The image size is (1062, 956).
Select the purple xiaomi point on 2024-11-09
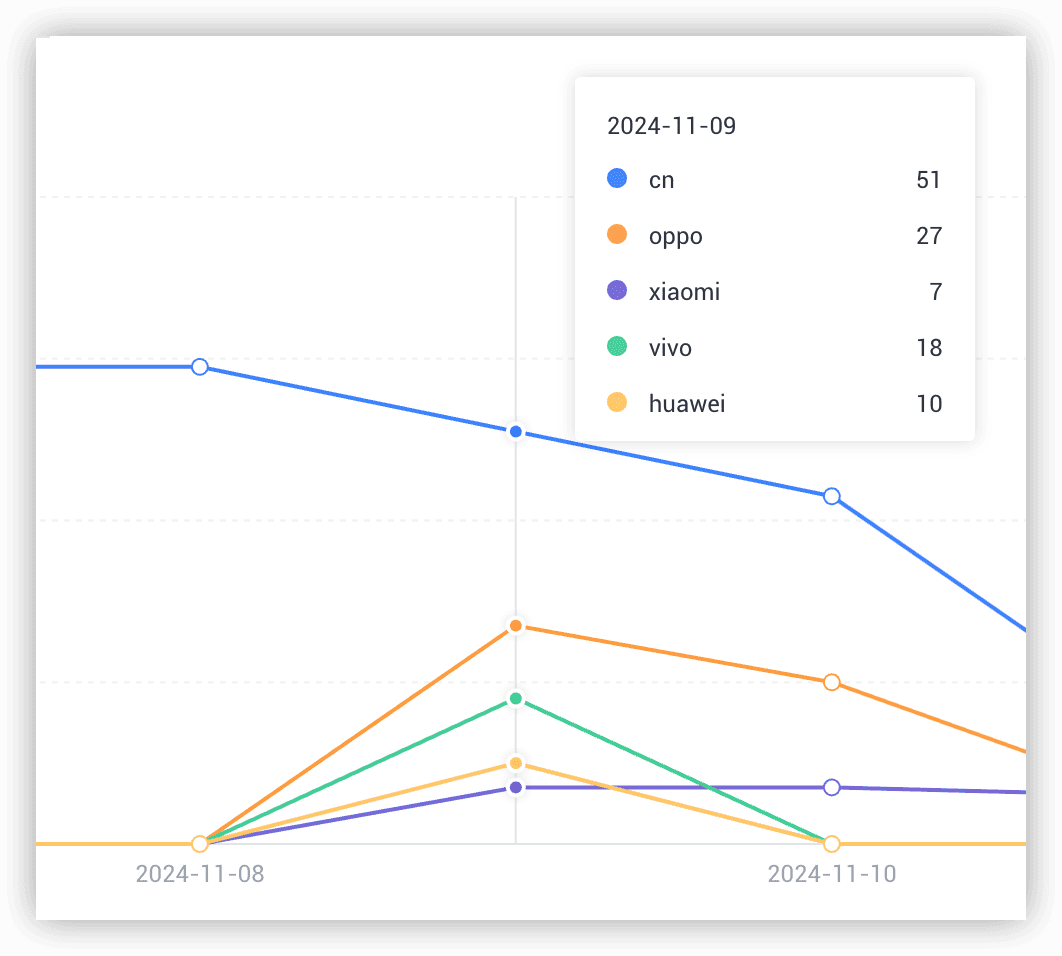coord(516,787)
